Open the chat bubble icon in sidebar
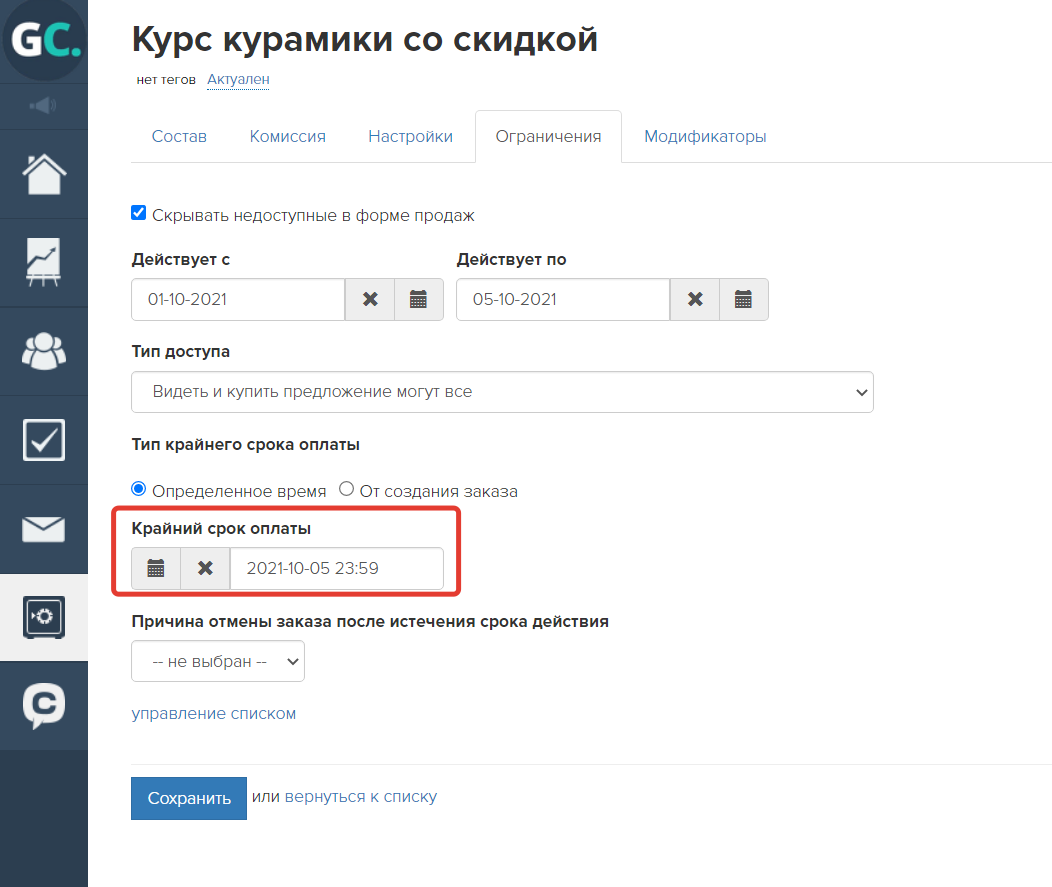 tap(44, 706)
